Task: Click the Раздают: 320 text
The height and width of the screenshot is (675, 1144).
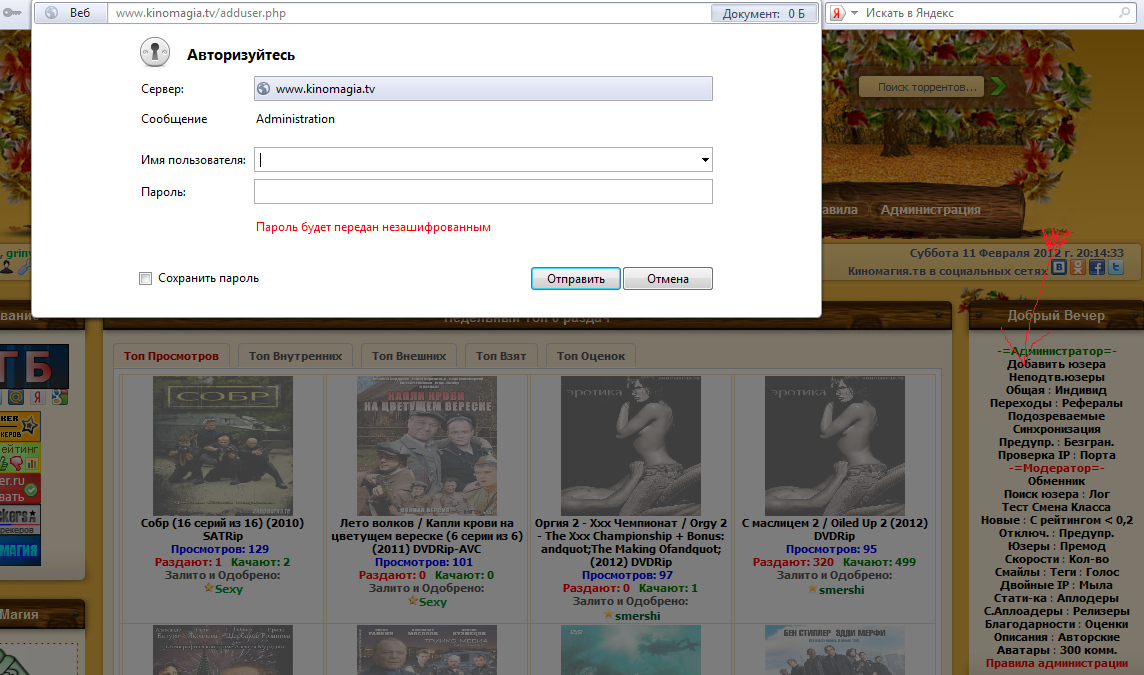Action: point(793,563)
